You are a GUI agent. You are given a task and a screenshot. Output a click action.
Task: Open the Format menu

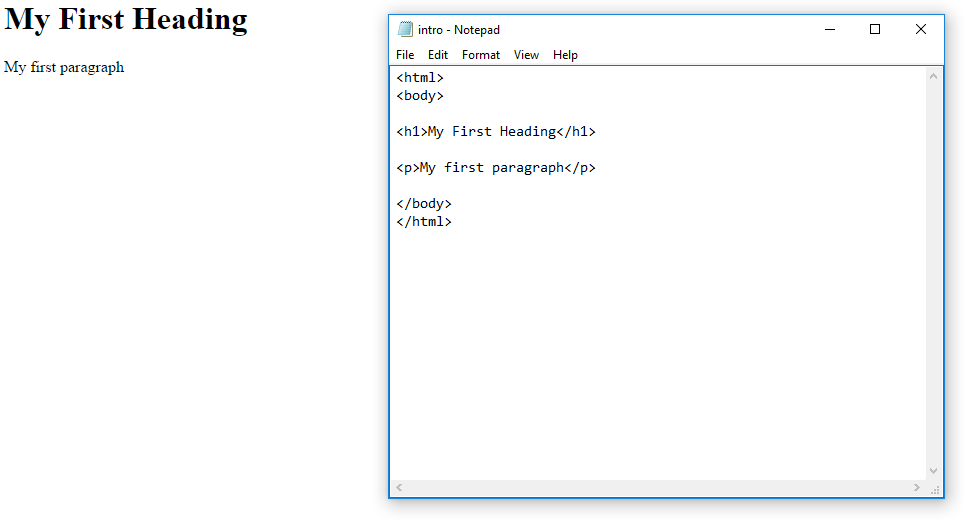point(481,55)
